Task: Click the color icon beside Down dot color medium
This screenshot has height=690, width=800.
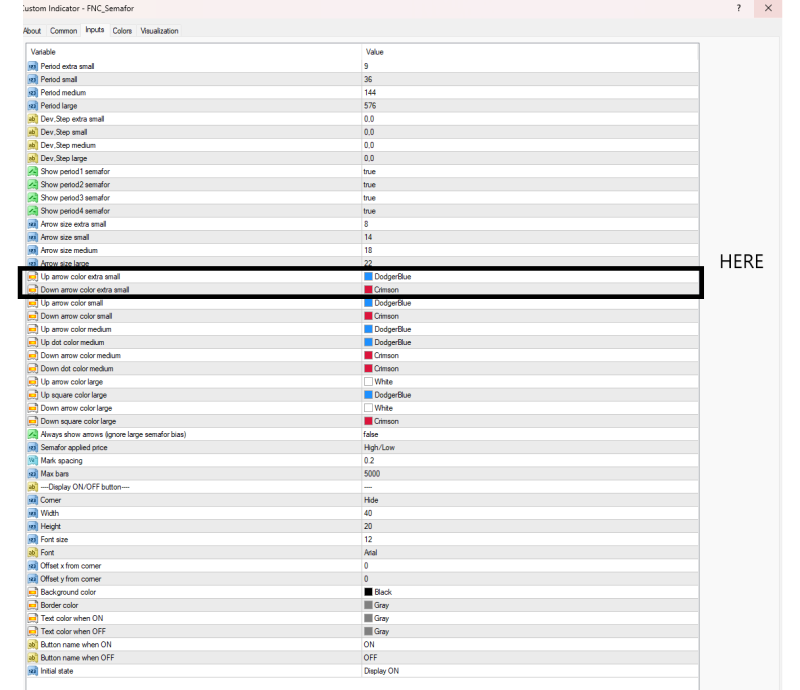Action: point(33,368)
